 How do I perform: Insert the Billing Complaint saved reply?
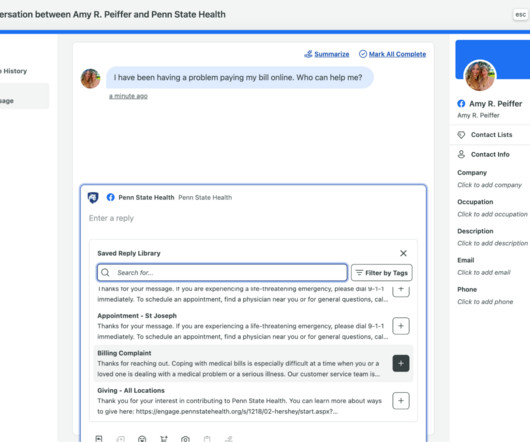401,363
